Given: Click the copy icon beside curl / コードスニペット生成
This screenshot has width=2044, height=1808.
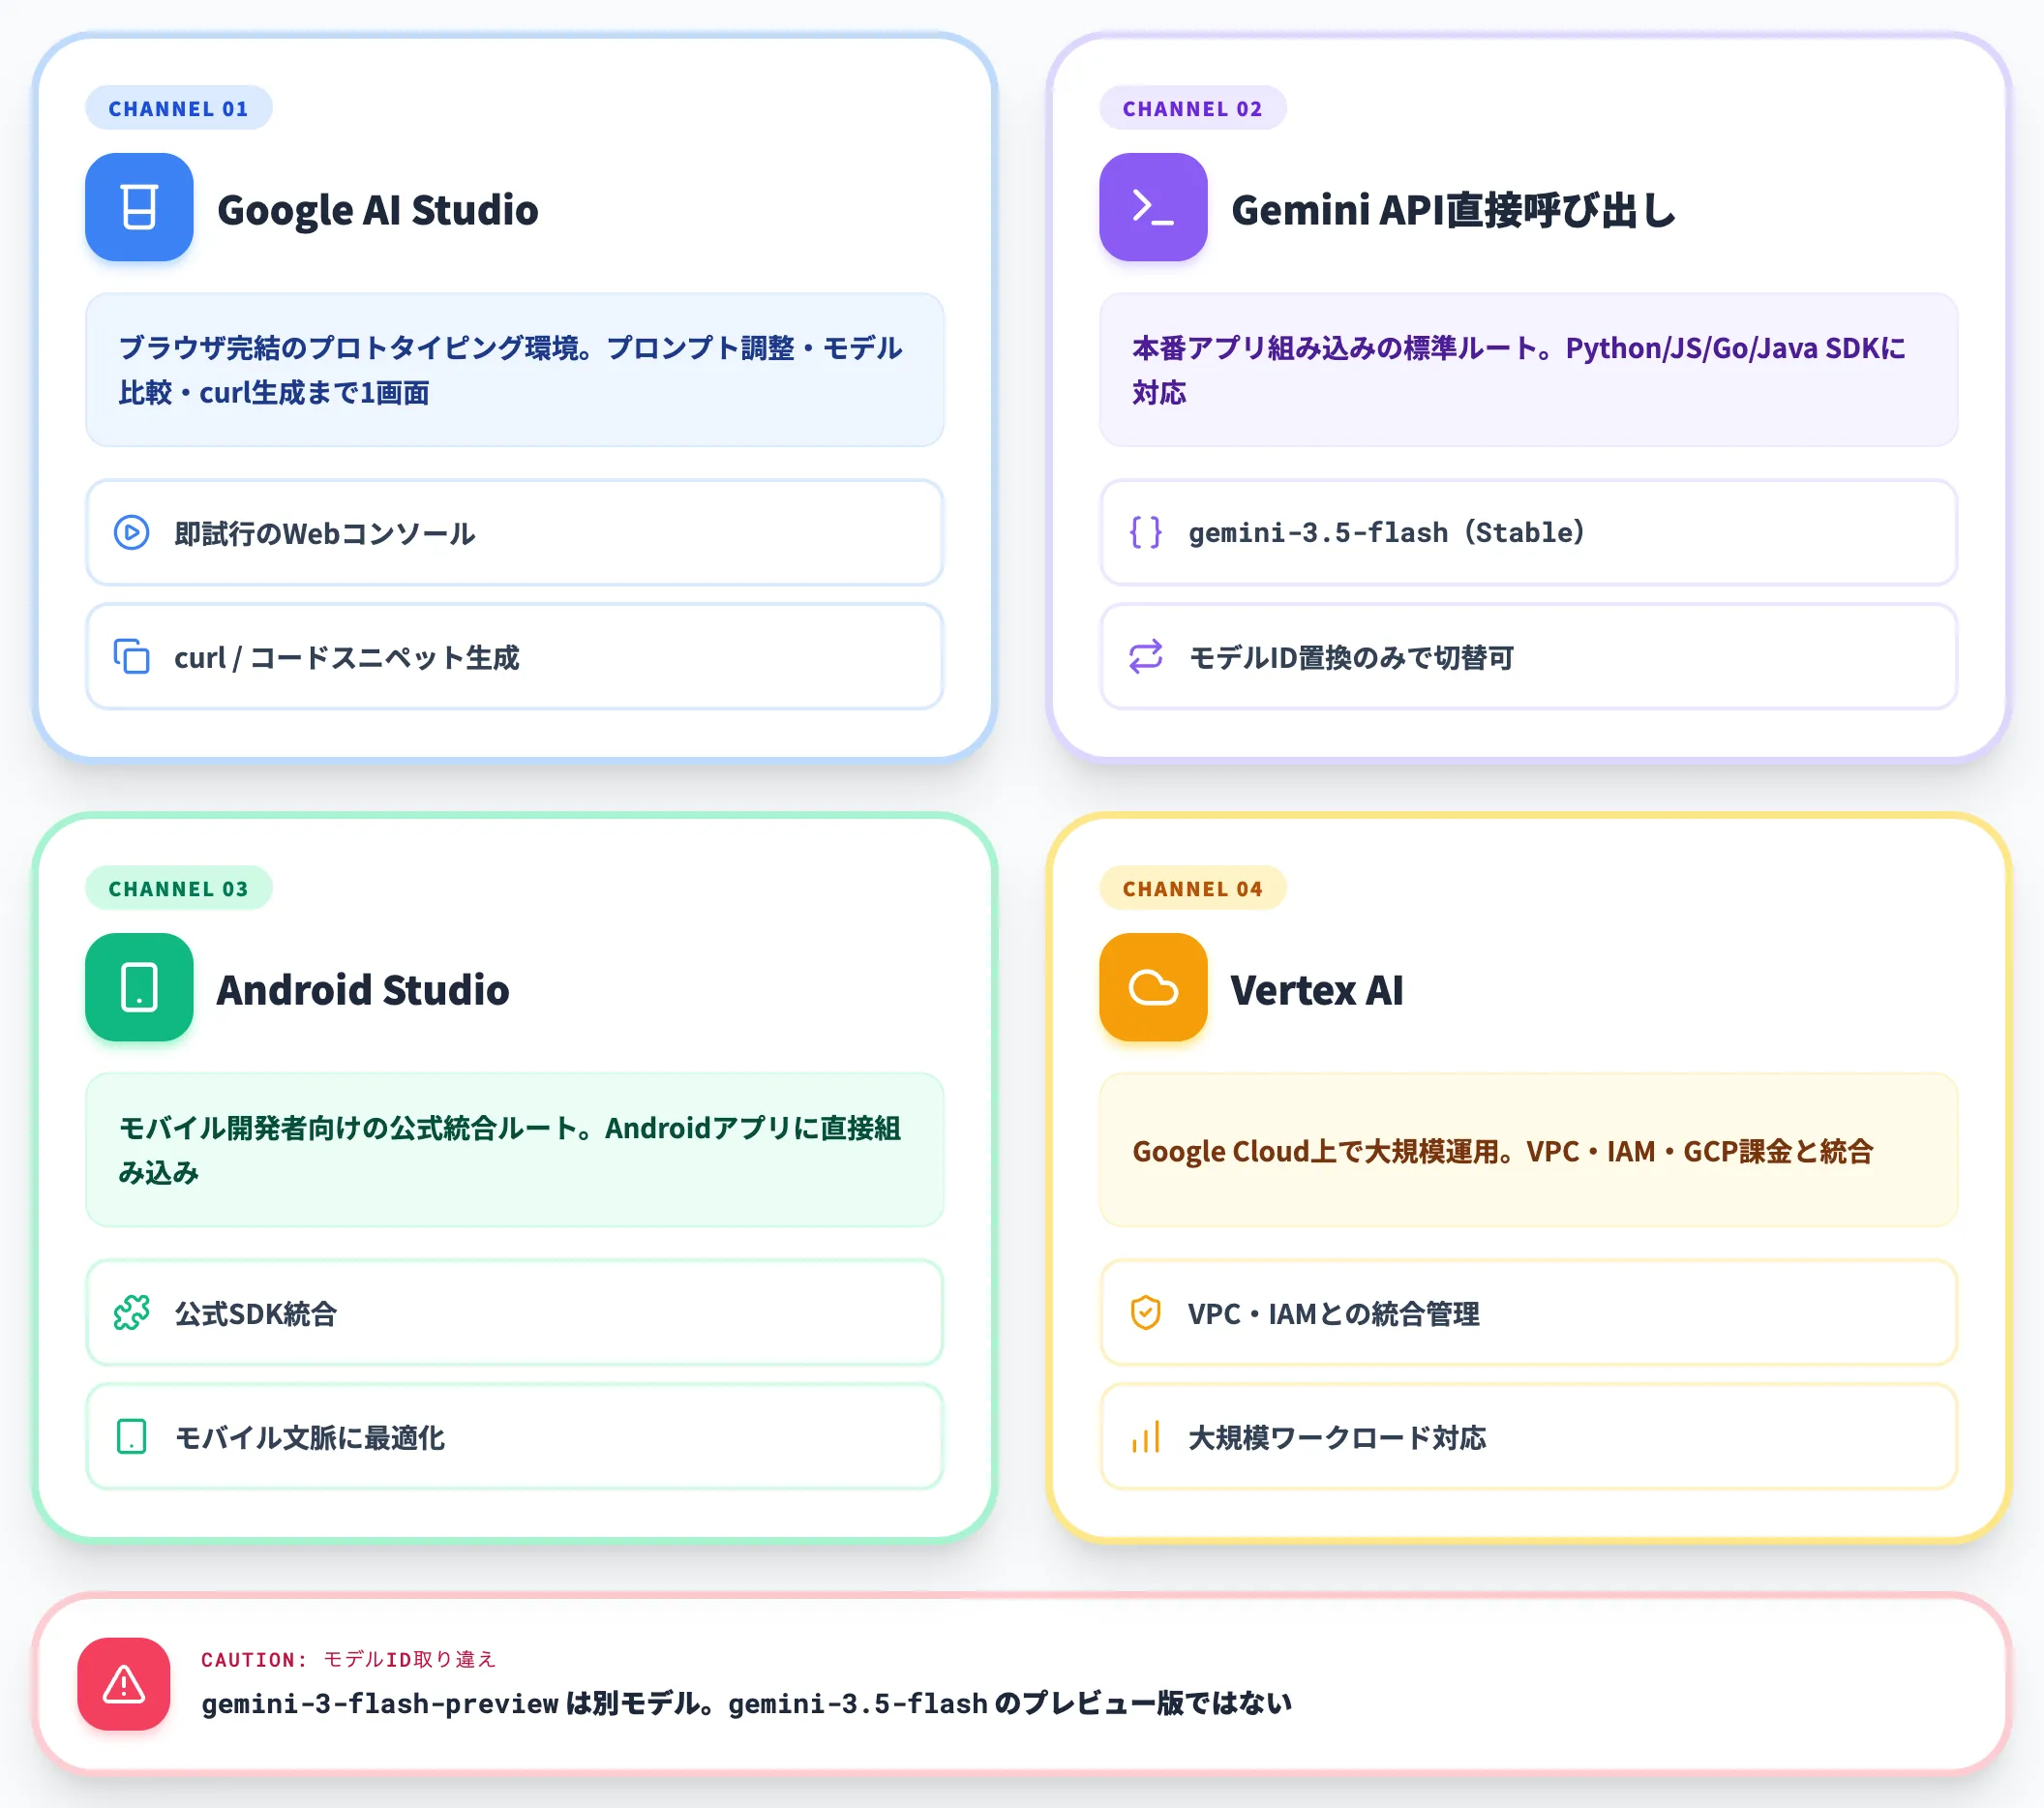Looking at the screenshot, I should (132, 657).
